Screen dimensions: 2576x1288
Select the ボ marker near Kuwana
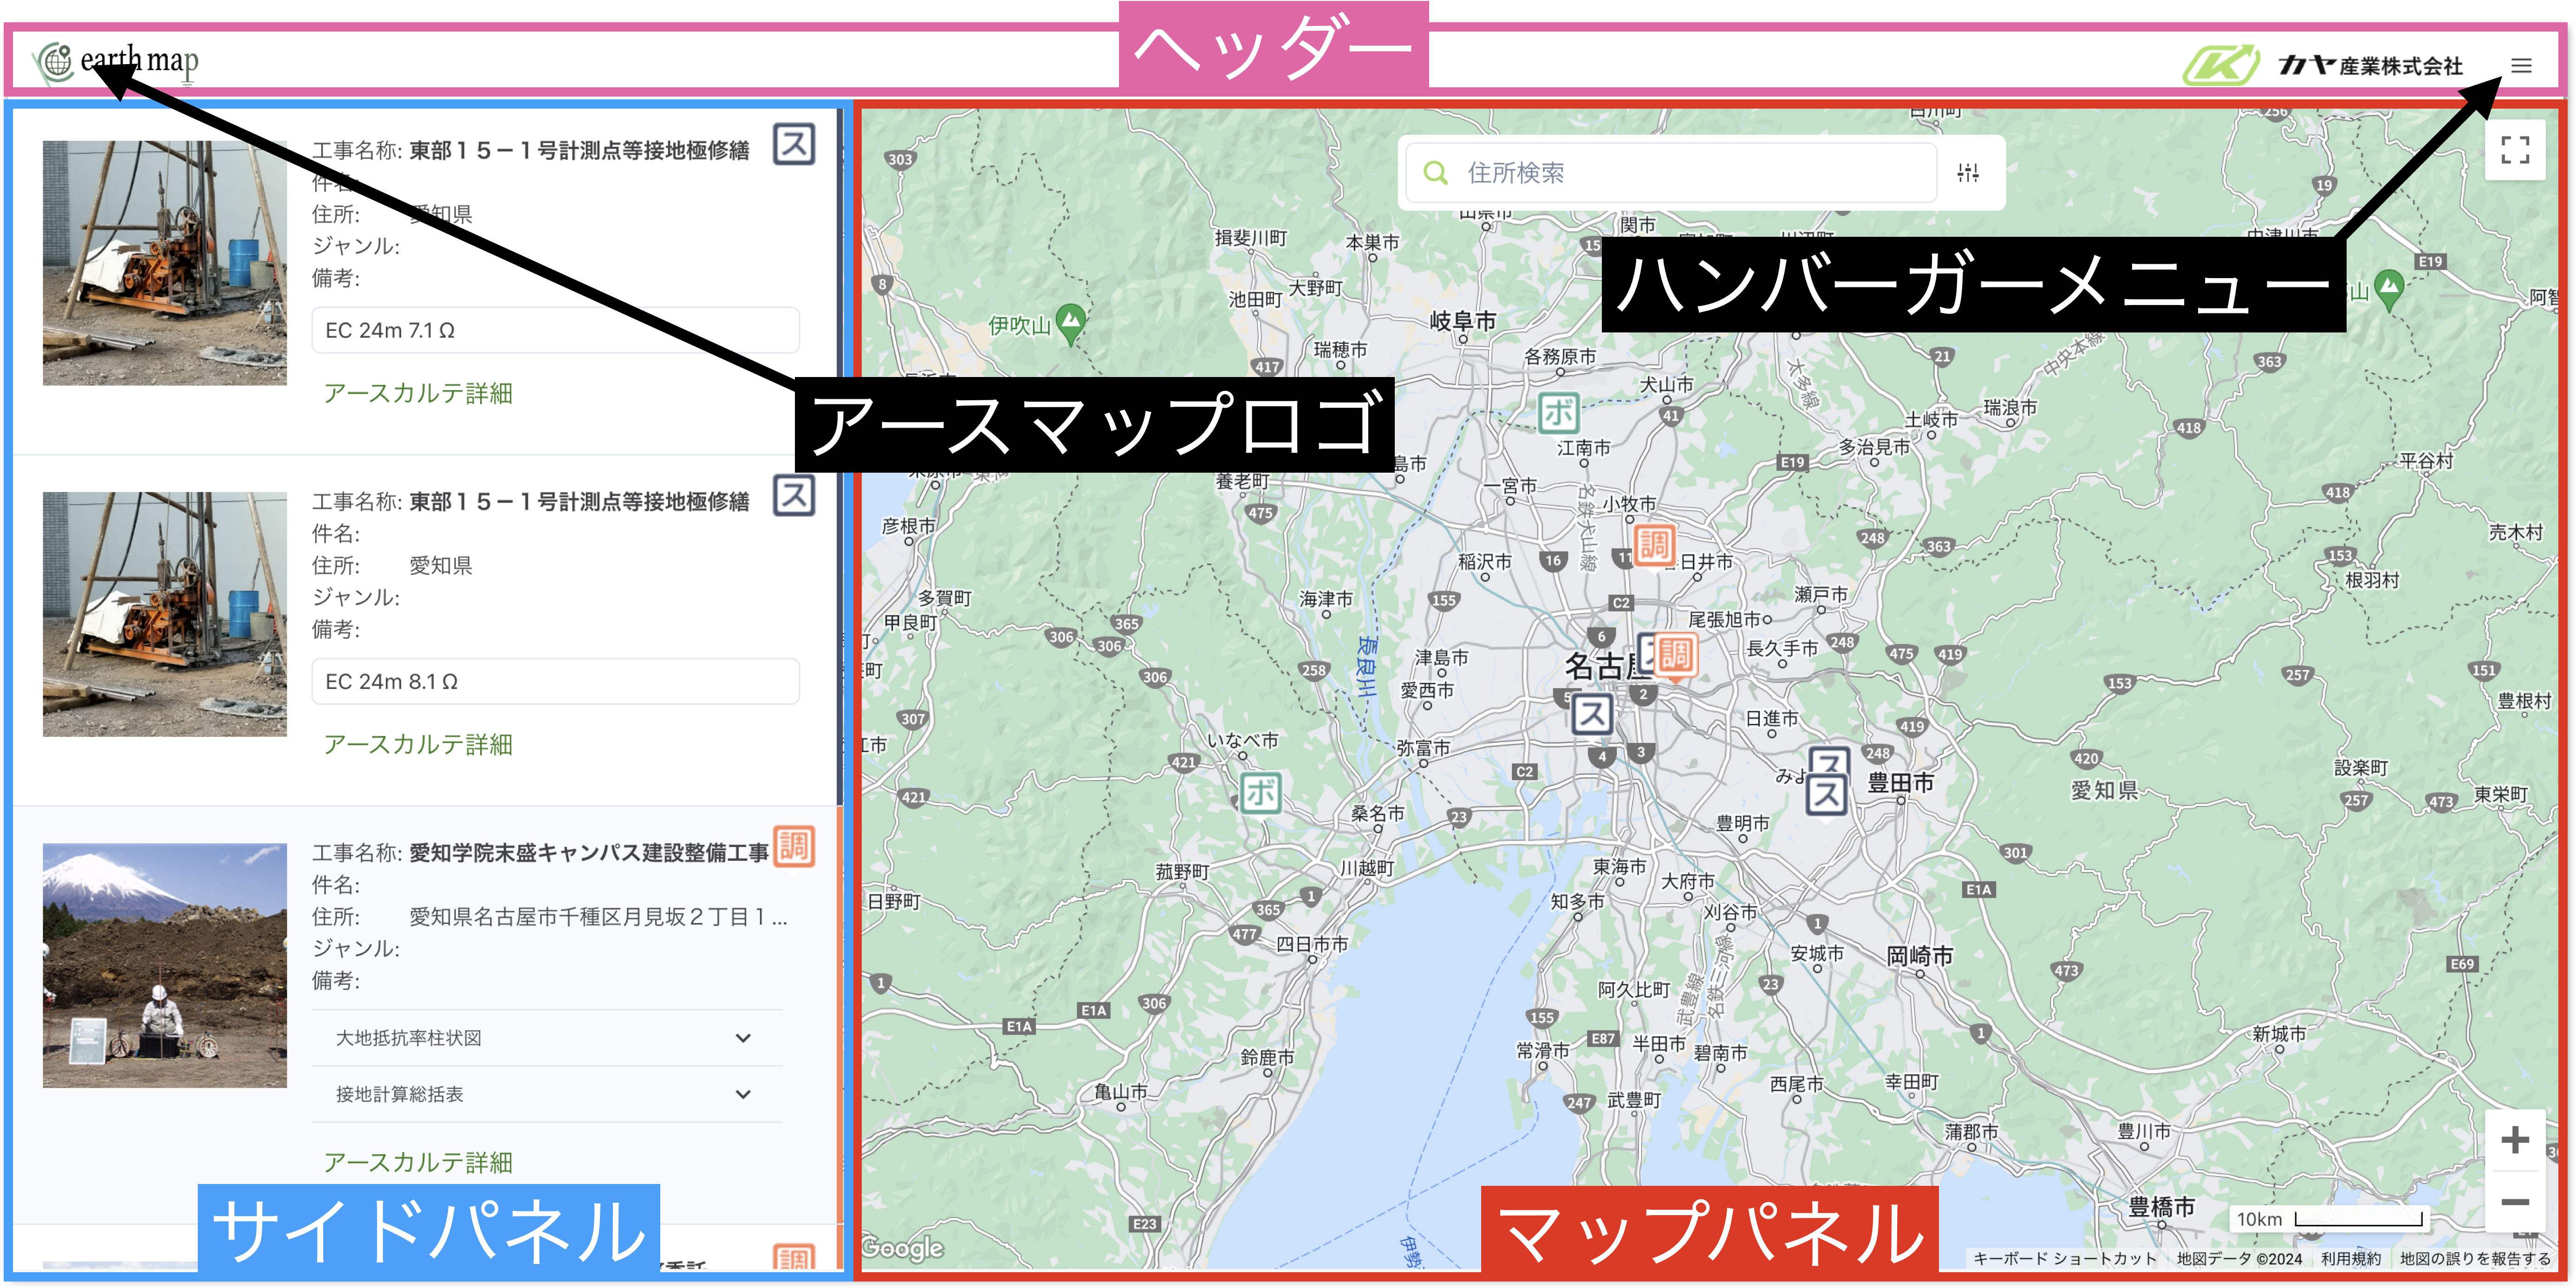(x=1261, y=791)
